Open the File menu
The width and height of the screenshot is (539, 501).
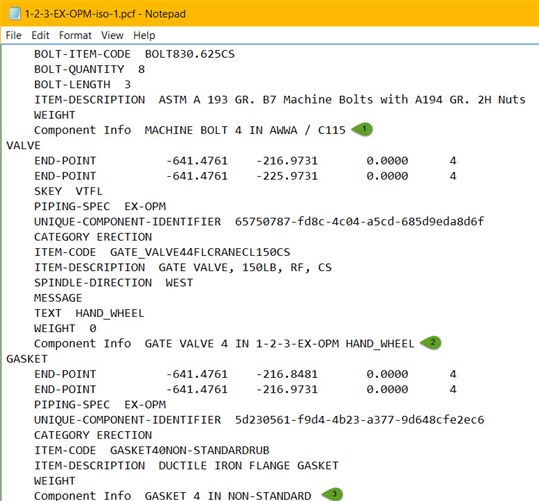(13, 35)
